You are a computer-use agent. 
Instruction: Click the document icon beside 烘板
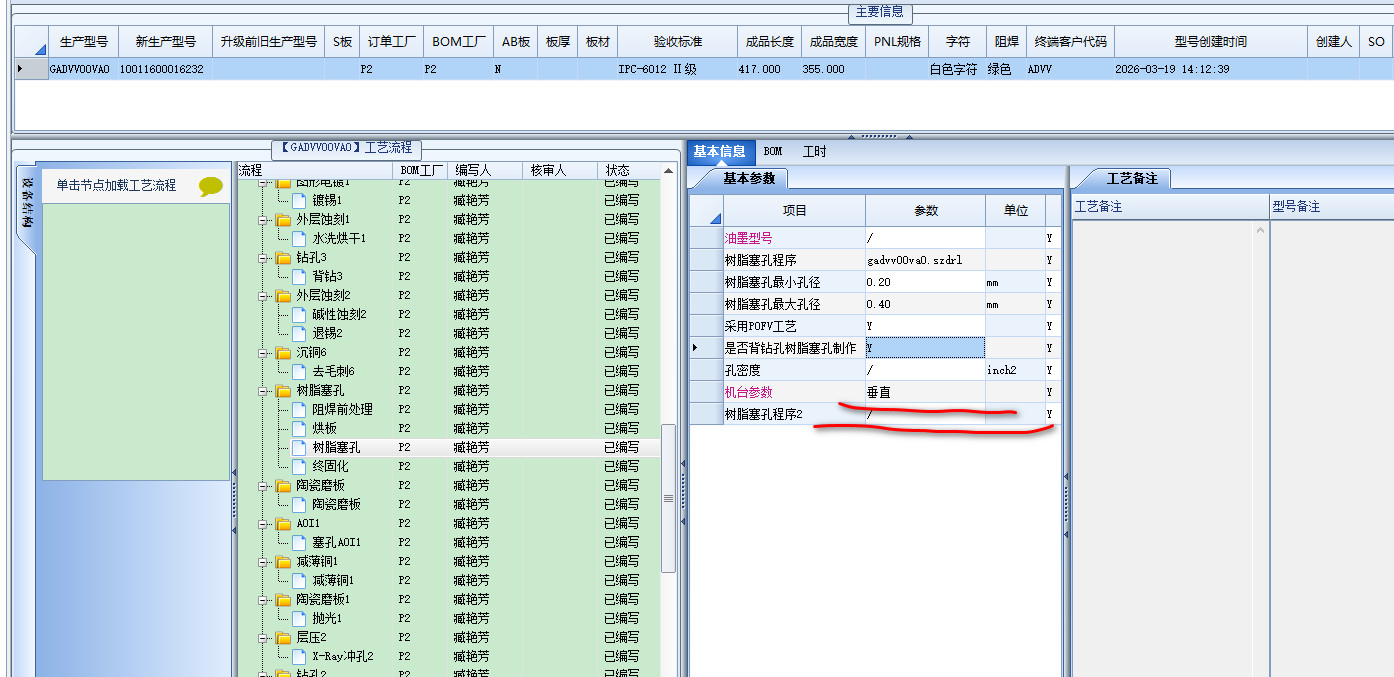299,428
